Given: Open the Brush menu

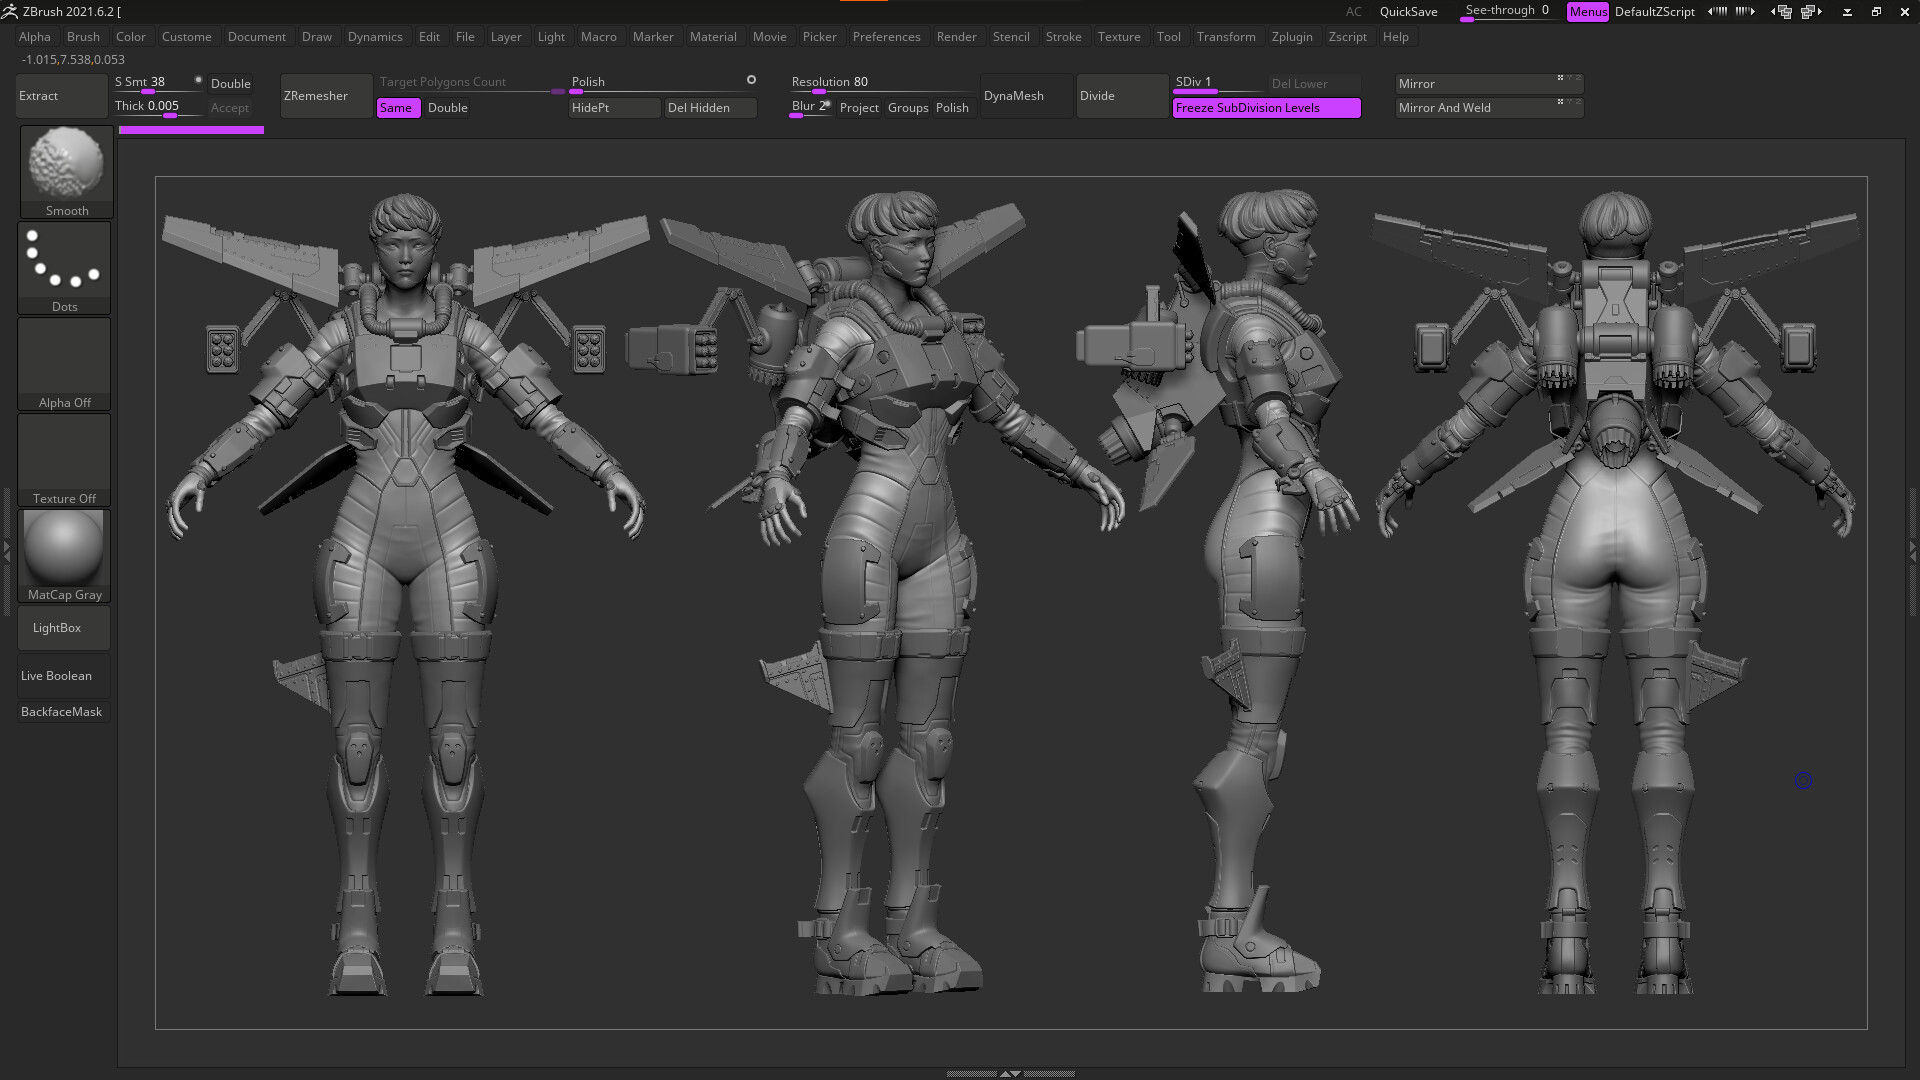Looking at the screenshot, I should pyautogui.click(x=83, y=37).
